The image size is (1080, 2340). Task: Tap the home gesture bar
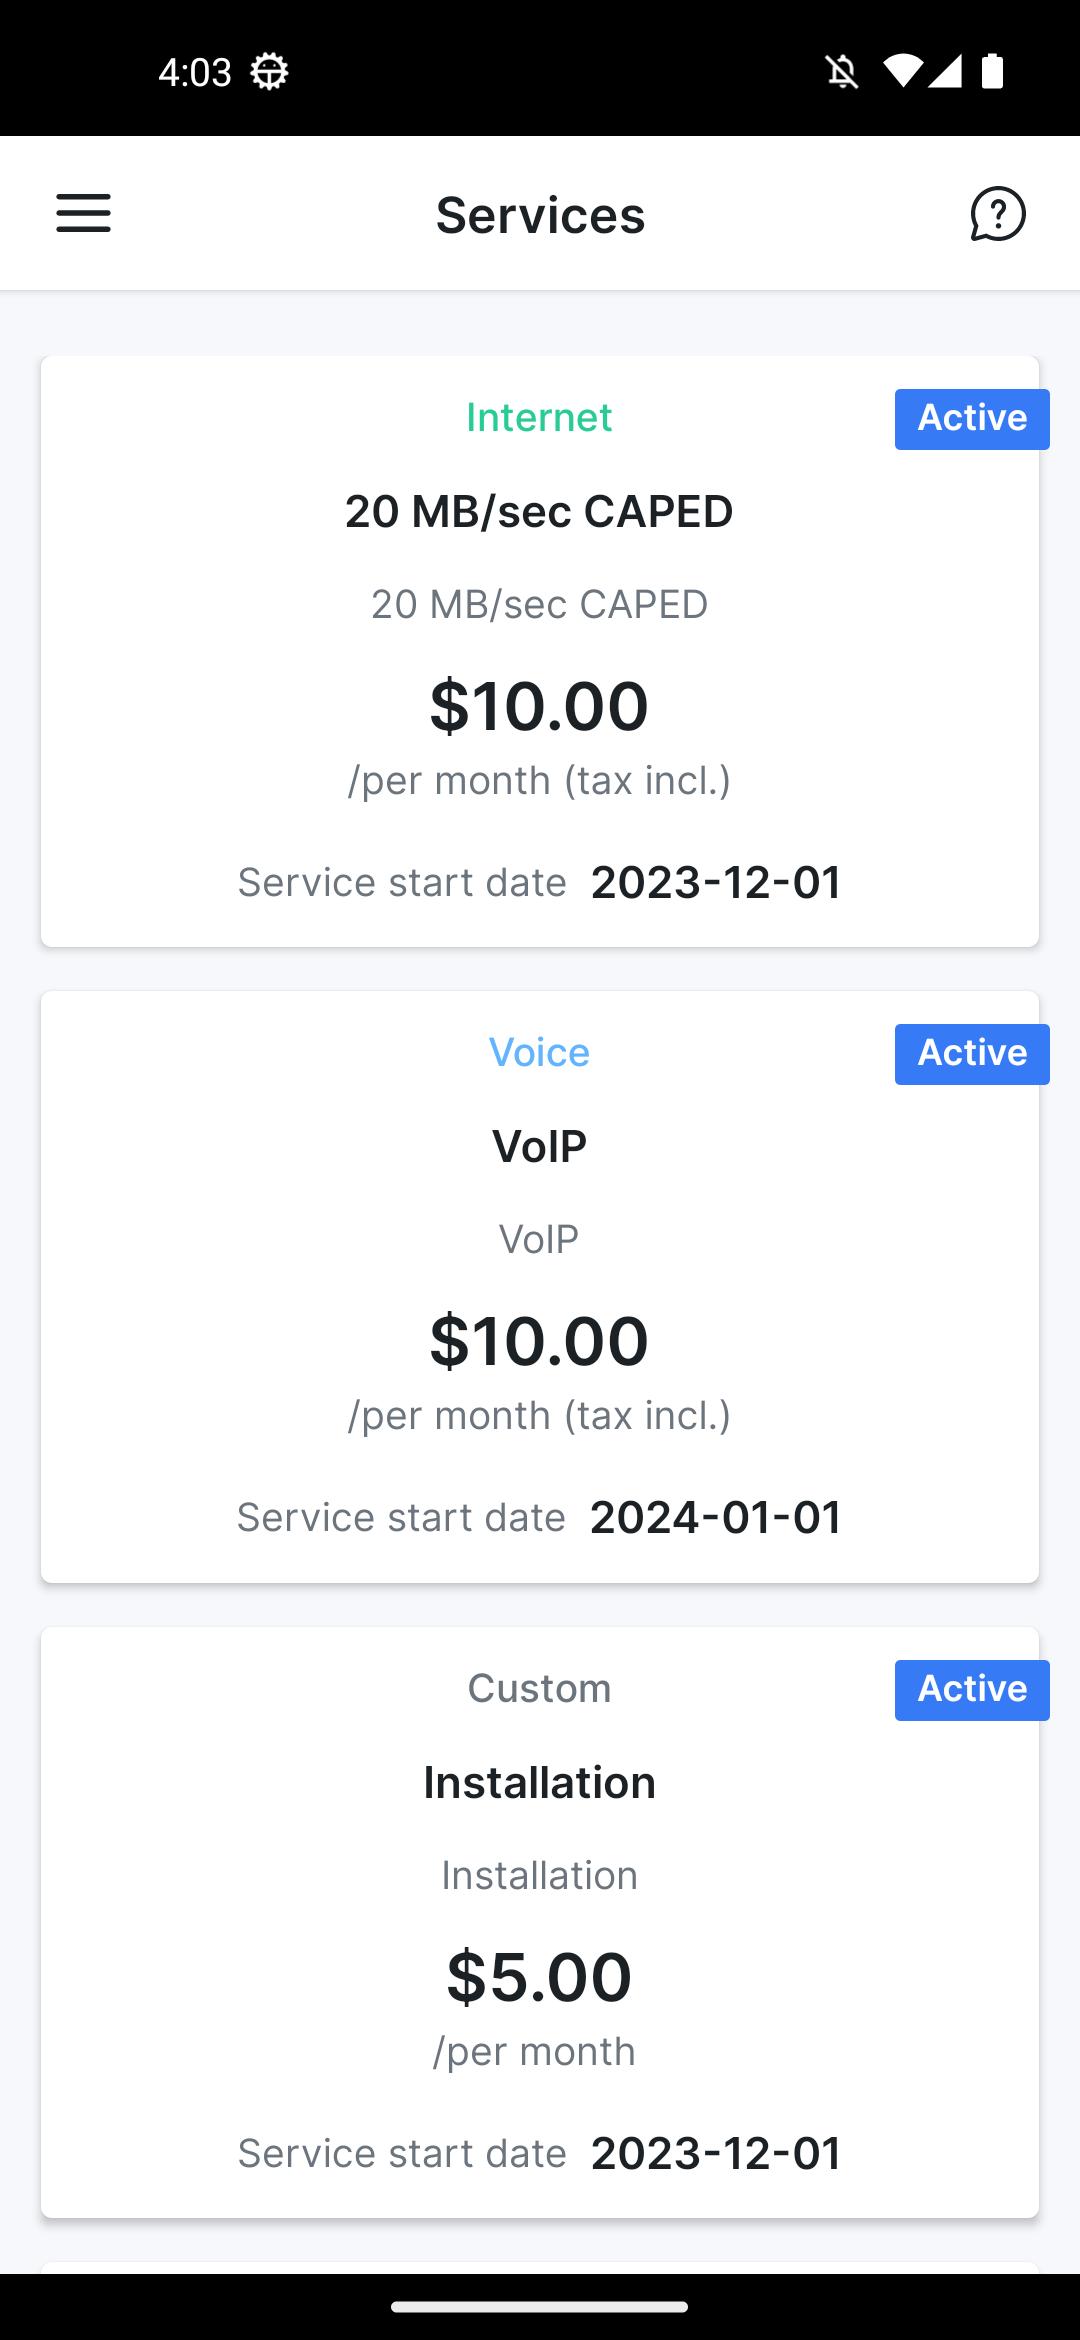540,2307
